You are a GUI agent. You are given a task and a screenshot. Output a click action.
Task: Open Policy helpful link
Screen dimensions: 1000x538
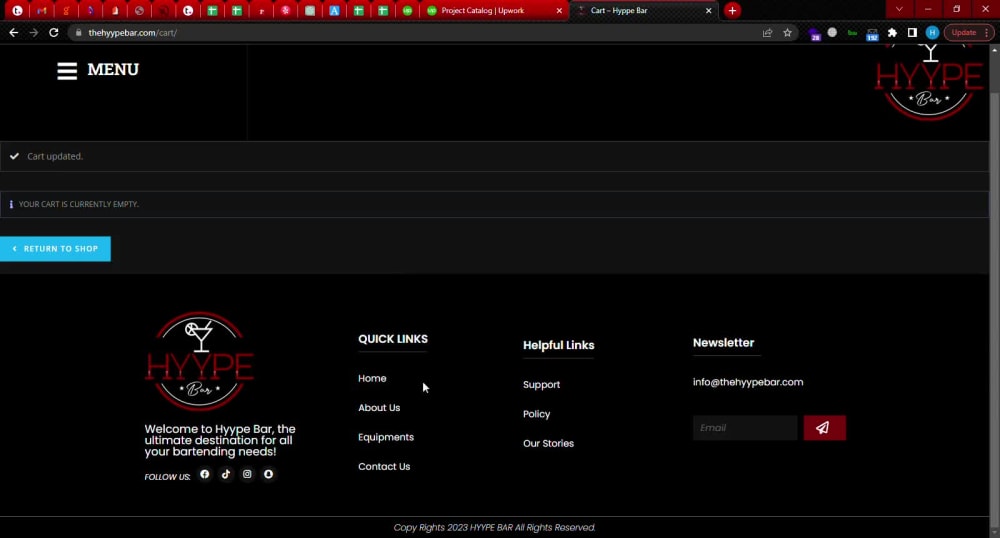coord(536,414)
